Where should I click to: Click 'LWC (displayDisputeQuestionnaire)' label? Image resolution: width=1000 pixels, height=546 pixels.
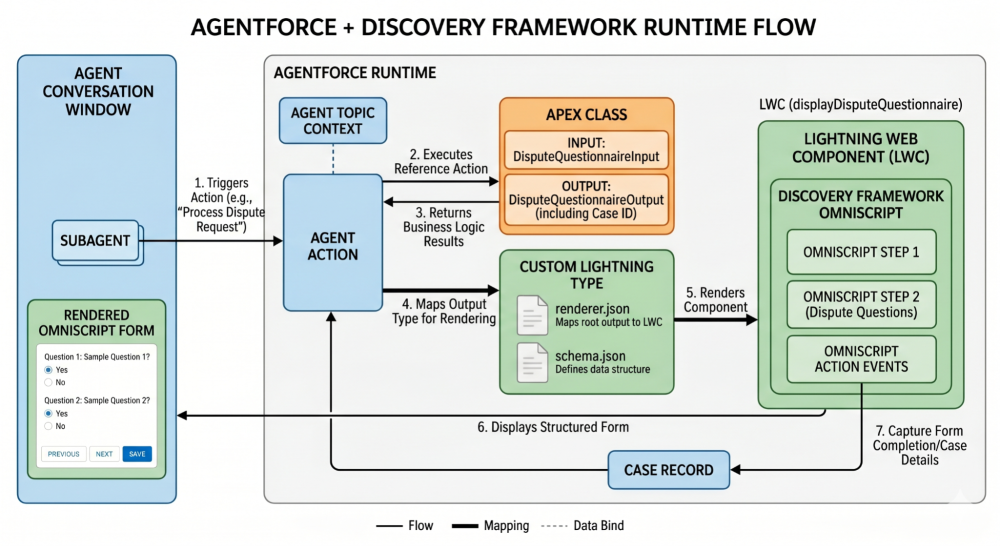(860, 104)
